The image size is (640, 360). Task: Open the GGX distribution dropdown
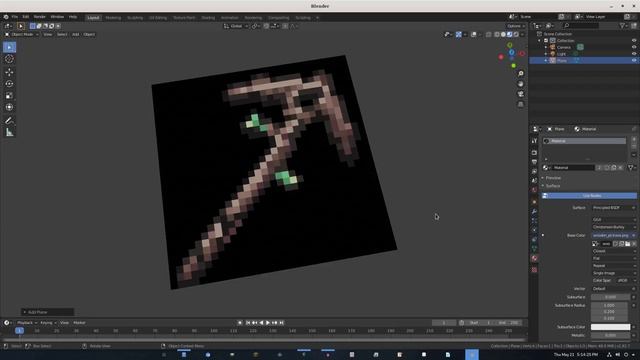click(613, 220)
